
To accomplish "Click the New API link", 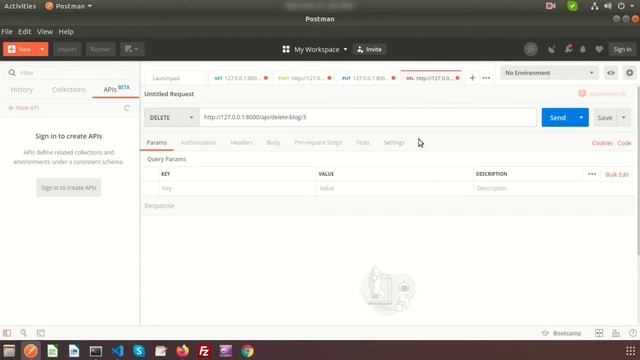I will (24, 108).
